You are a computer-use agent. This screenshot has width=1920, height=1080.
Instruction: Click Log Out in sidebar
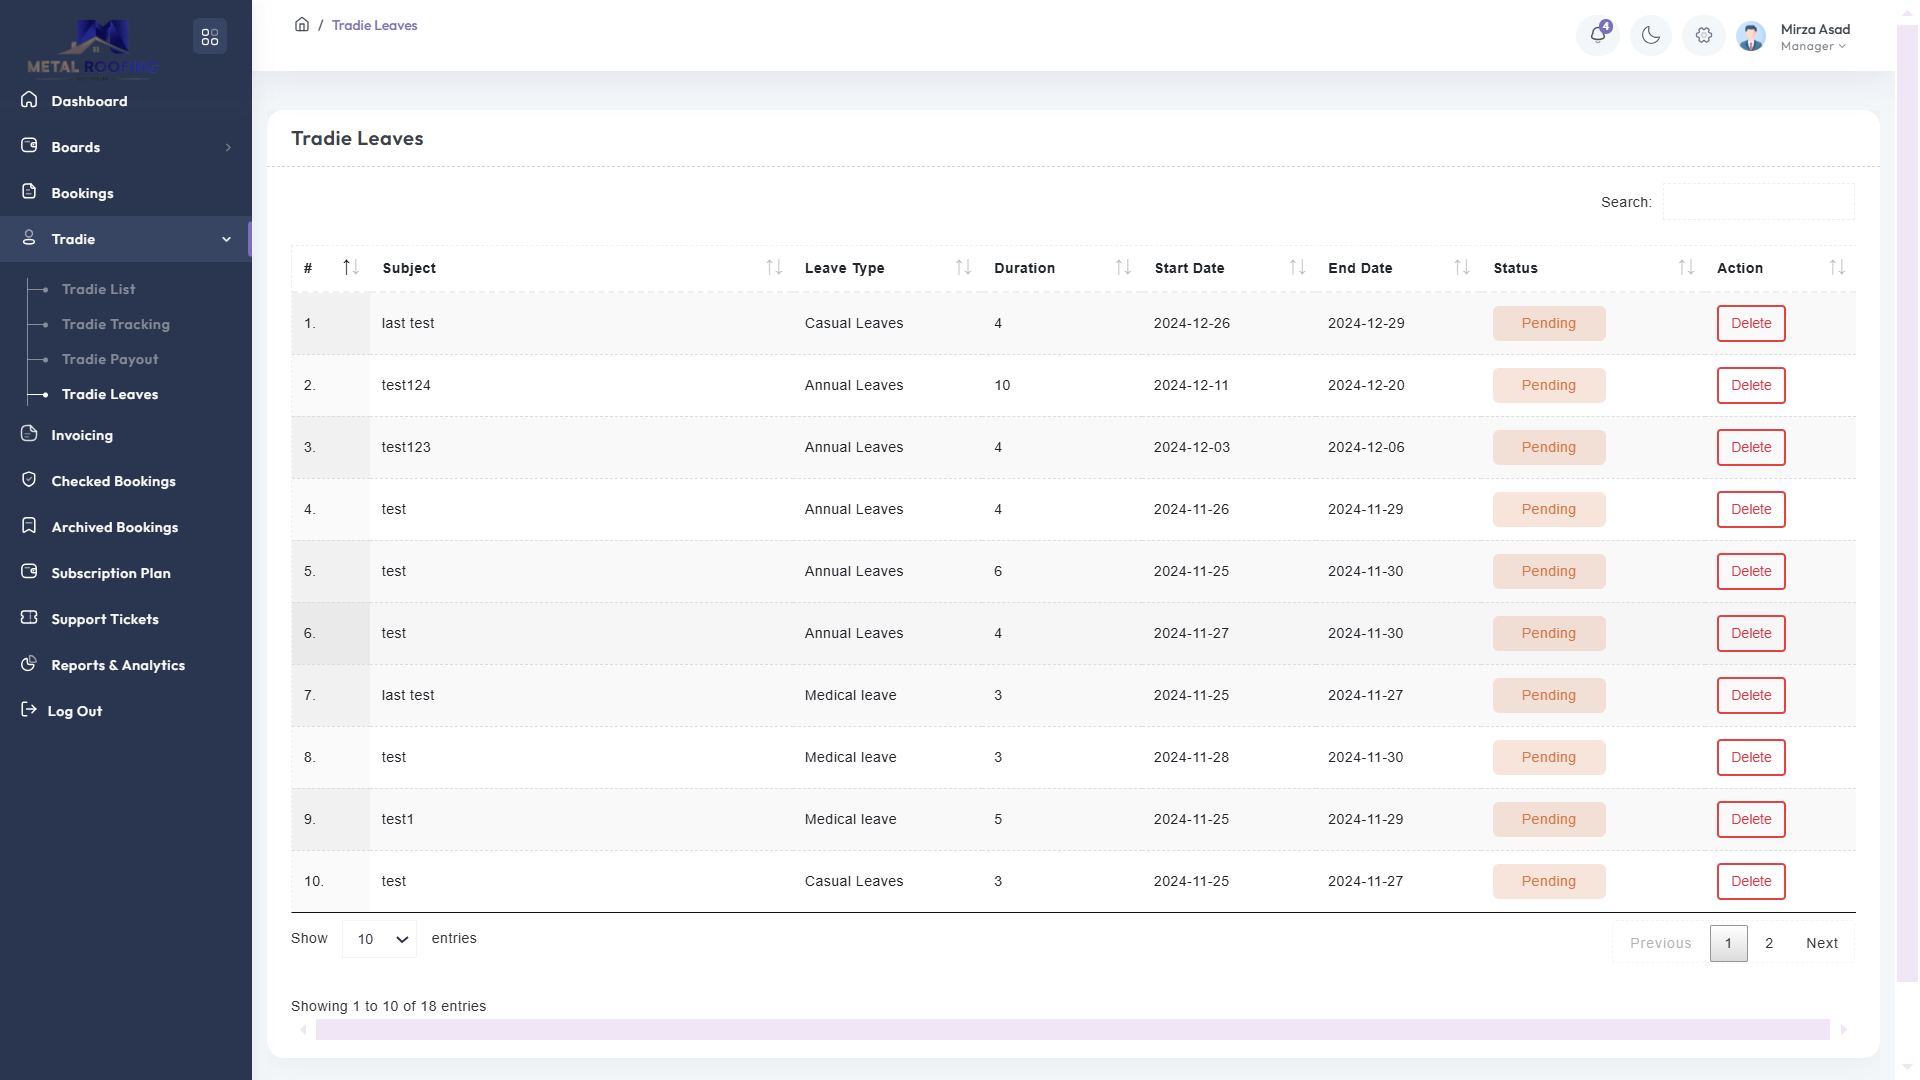click(x=75, y=711)
